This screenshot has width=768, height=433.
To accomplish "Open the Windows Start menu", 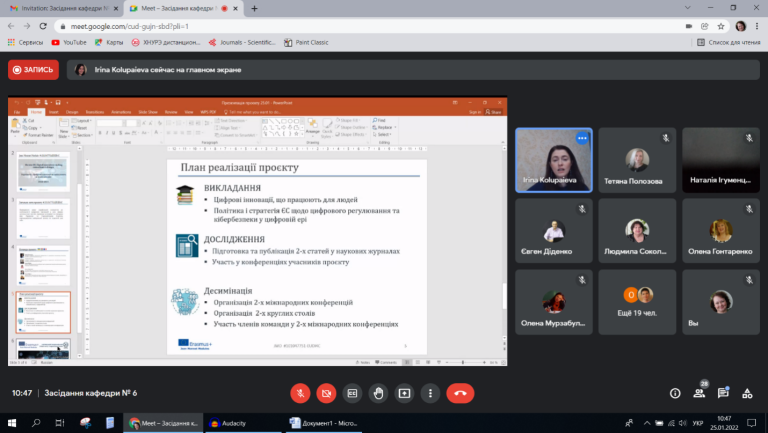I will (x=12, y=423).
